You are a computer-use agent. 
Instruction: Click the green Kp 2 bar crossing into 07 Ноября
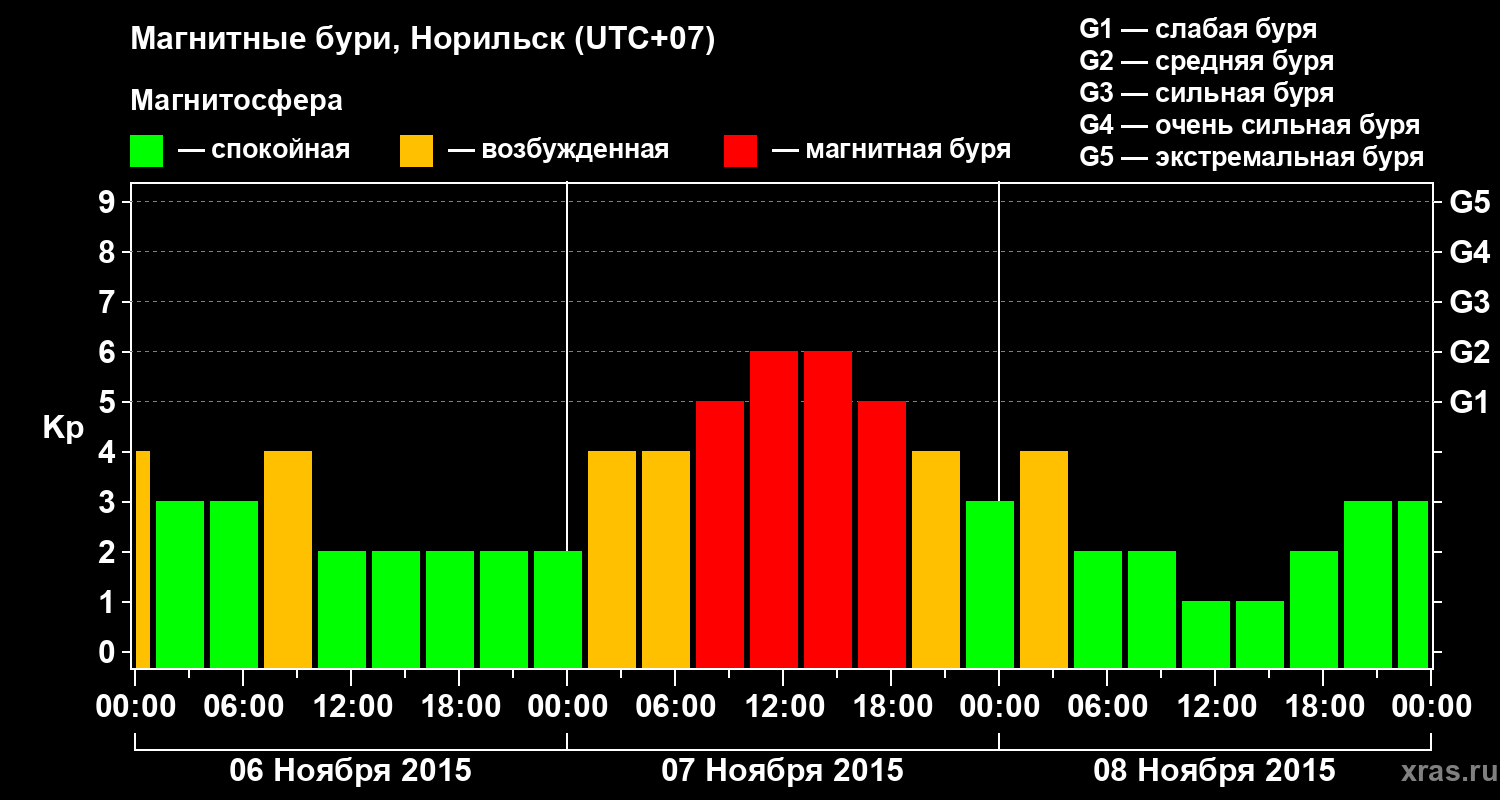tap(558, 609)
